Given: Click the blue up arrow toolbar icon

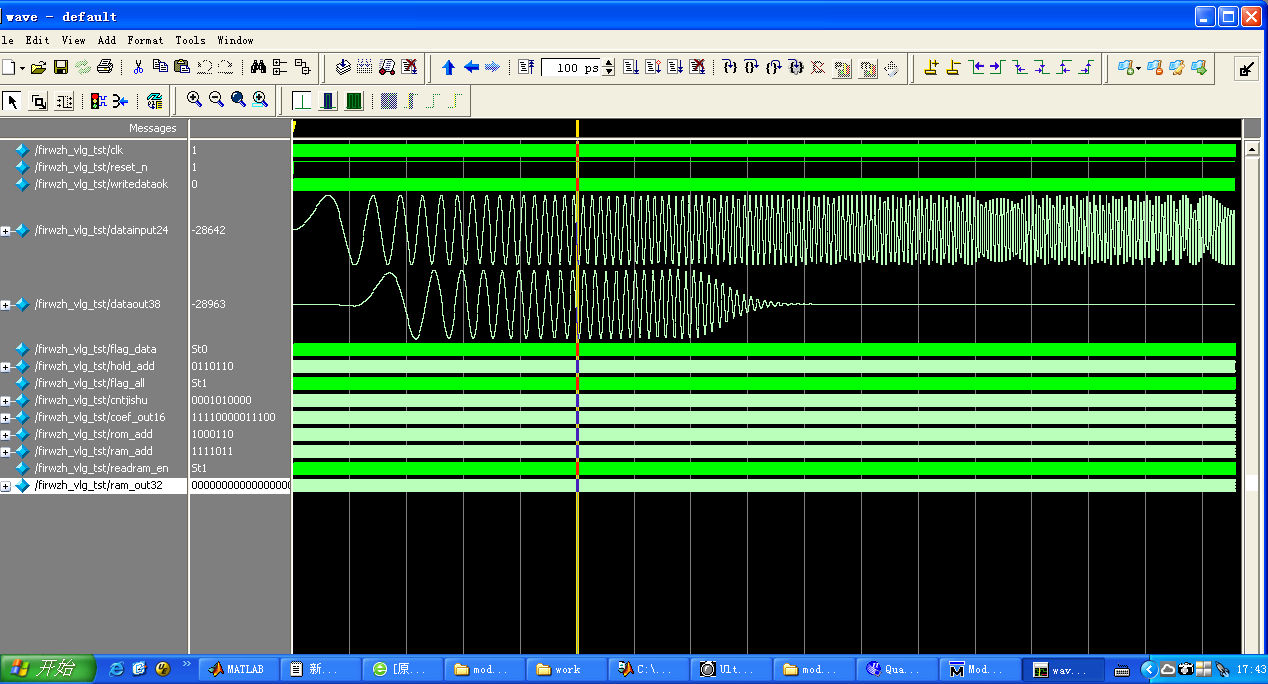Looking at the screenshot, I should coord(448,67).
